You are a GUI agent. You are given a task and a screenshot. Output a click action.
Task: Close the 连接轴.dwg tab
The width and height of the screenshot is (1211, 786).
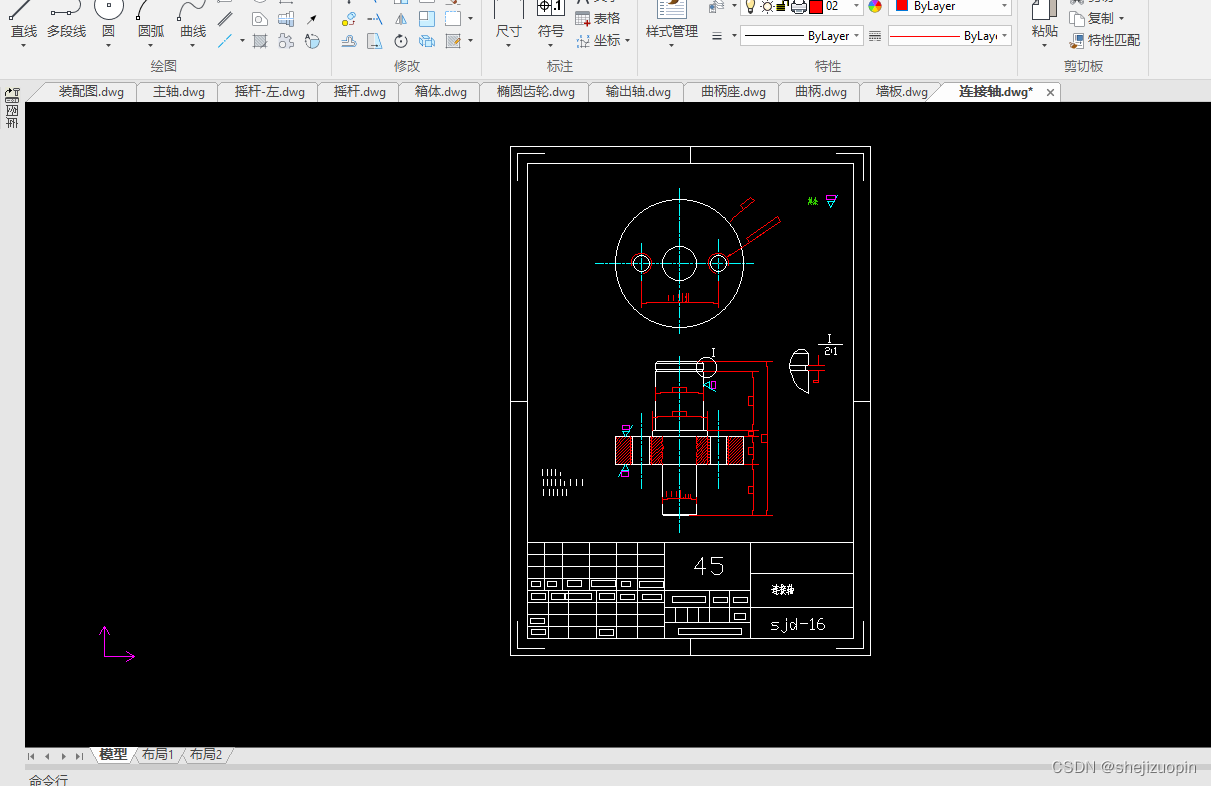(1050, 92)
